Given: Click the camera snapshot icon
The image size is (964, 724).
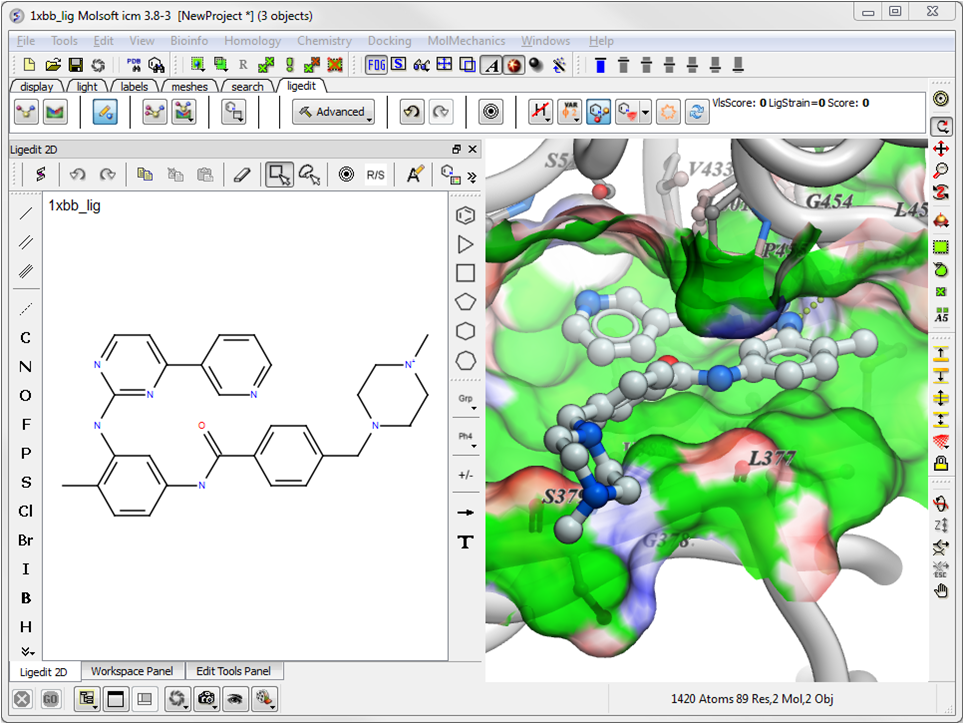Looking at the screenshot, I should pos(207,698).
